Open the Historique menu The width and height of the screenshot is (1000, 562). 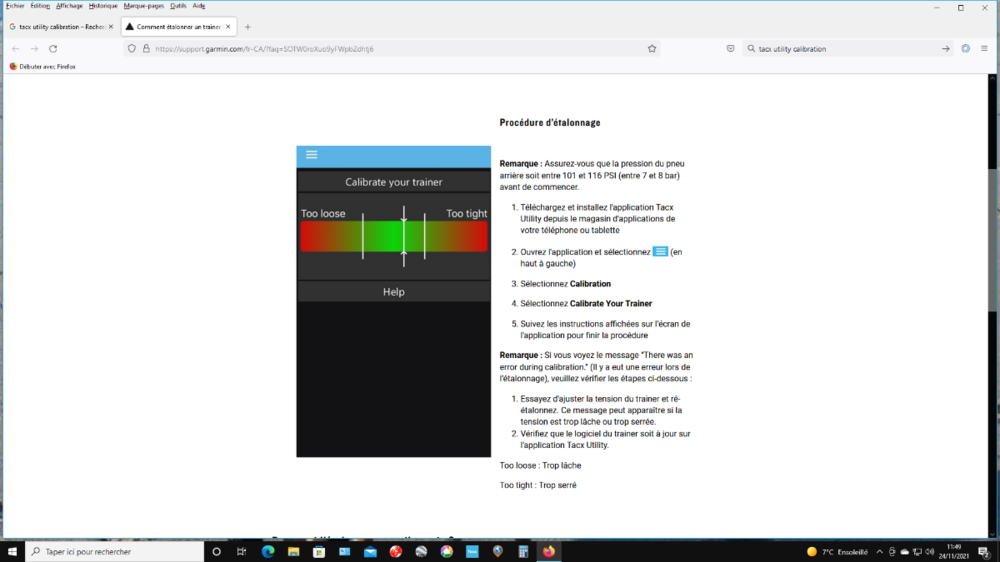click(x=103, y=6)
